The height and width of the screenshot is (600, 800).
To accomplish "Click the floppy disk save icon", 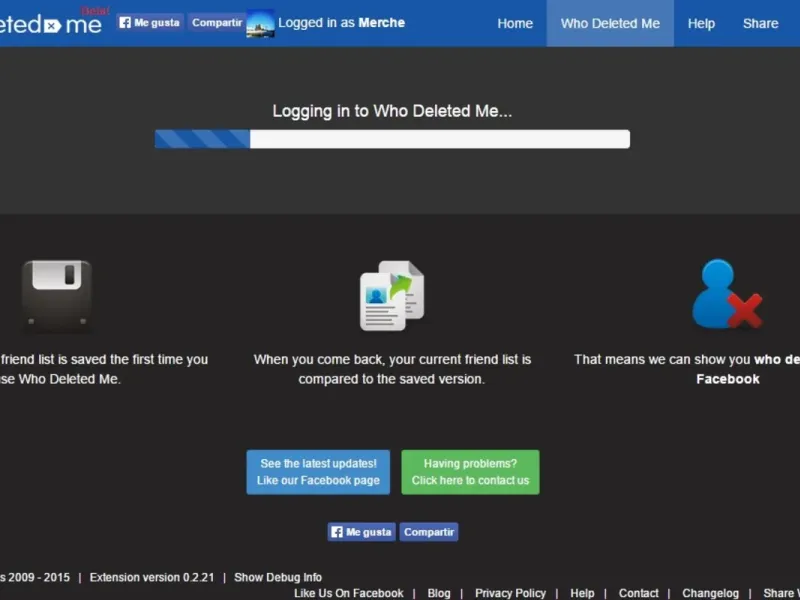I will (x=57, y=296).
